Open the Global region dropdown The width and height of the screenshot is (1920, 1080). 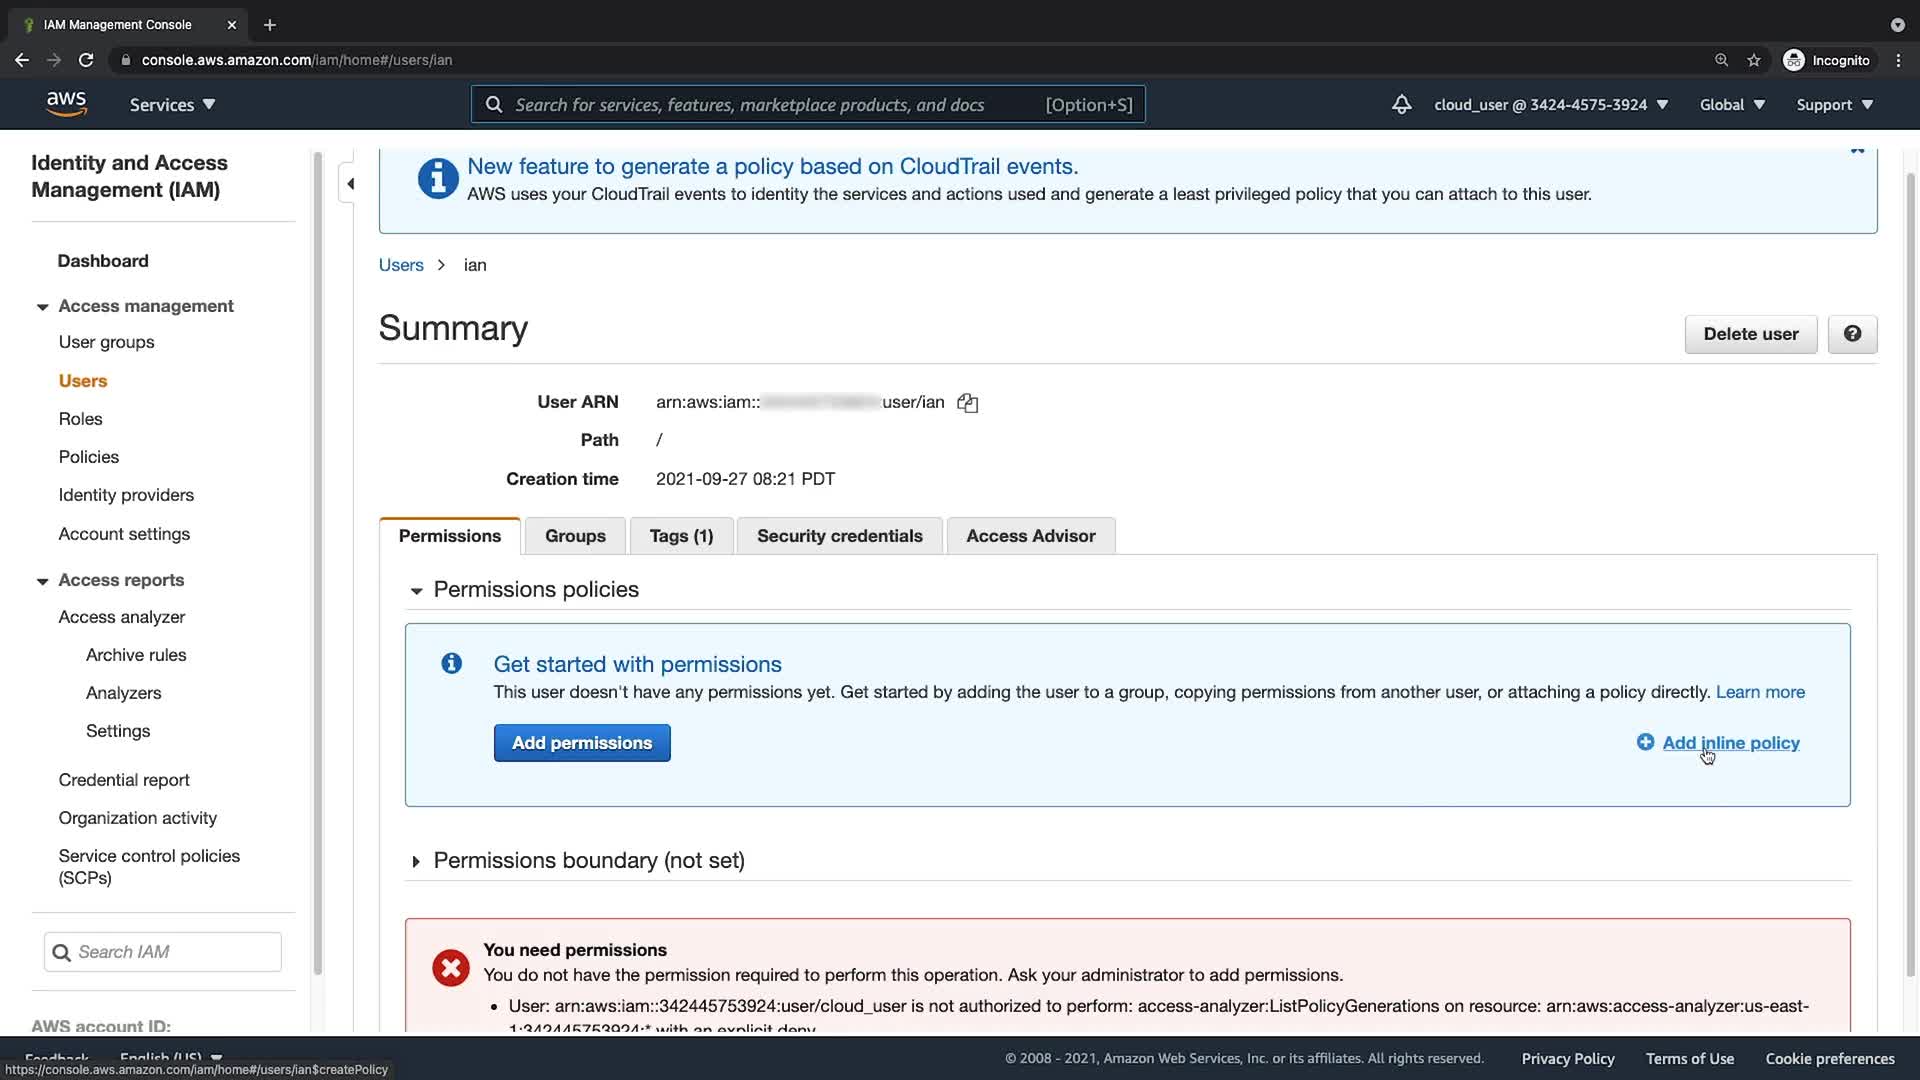point(1732,104)
